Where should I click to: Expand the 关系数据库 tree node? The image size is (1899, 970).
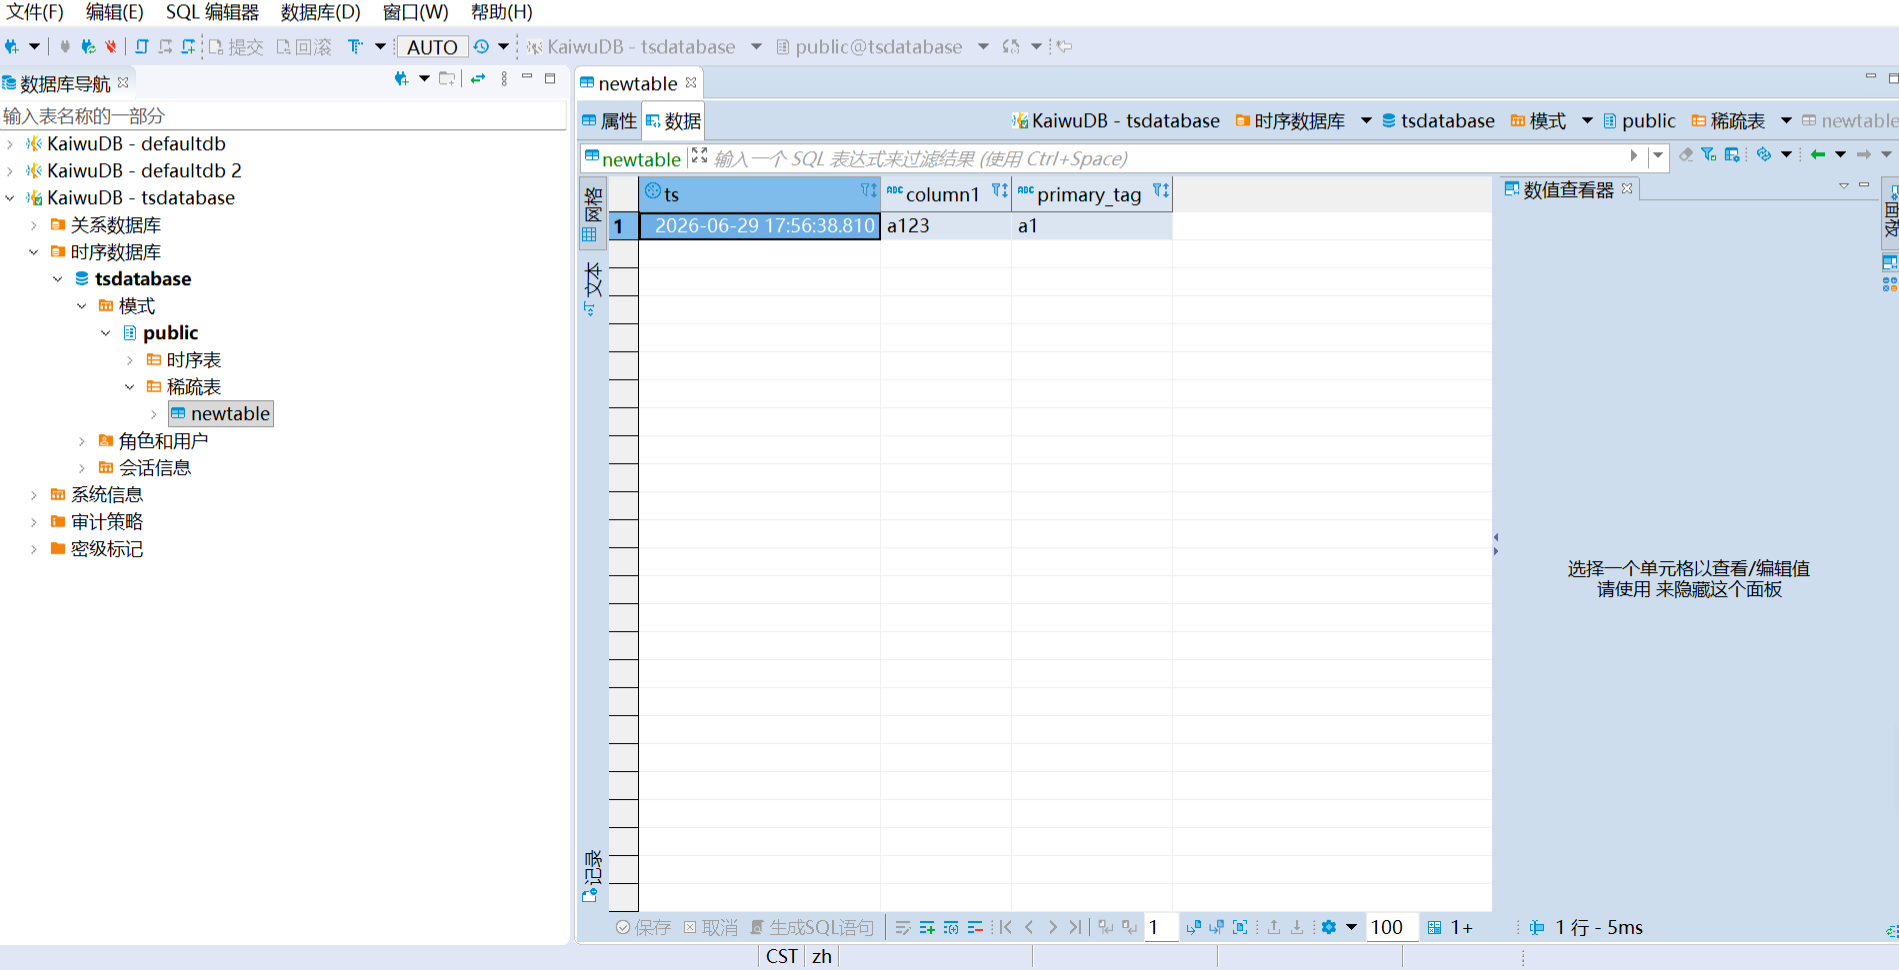[34, 225]
